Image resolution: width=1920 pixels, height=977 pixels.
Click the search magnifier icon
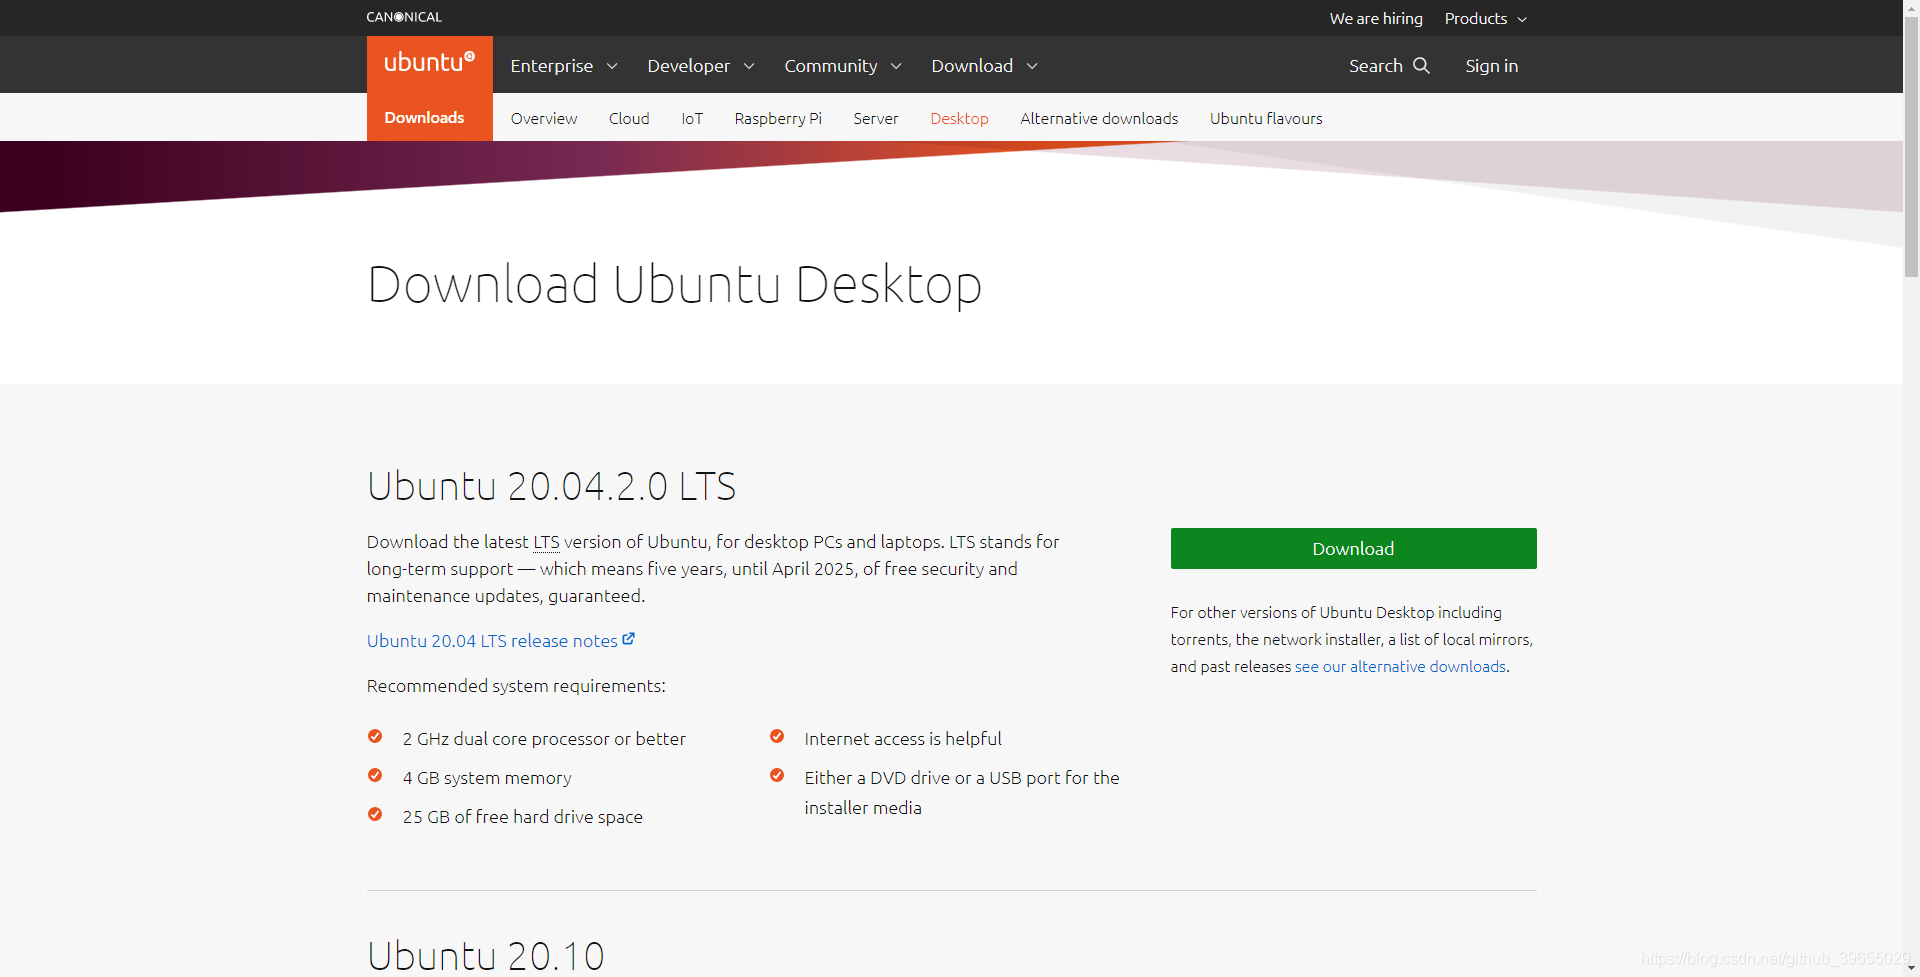pos(1421,65)
